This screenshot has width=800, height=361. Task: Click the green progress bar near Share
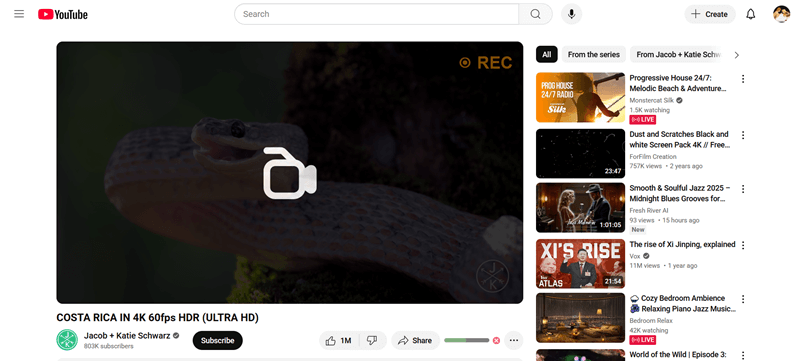[466, 340]
